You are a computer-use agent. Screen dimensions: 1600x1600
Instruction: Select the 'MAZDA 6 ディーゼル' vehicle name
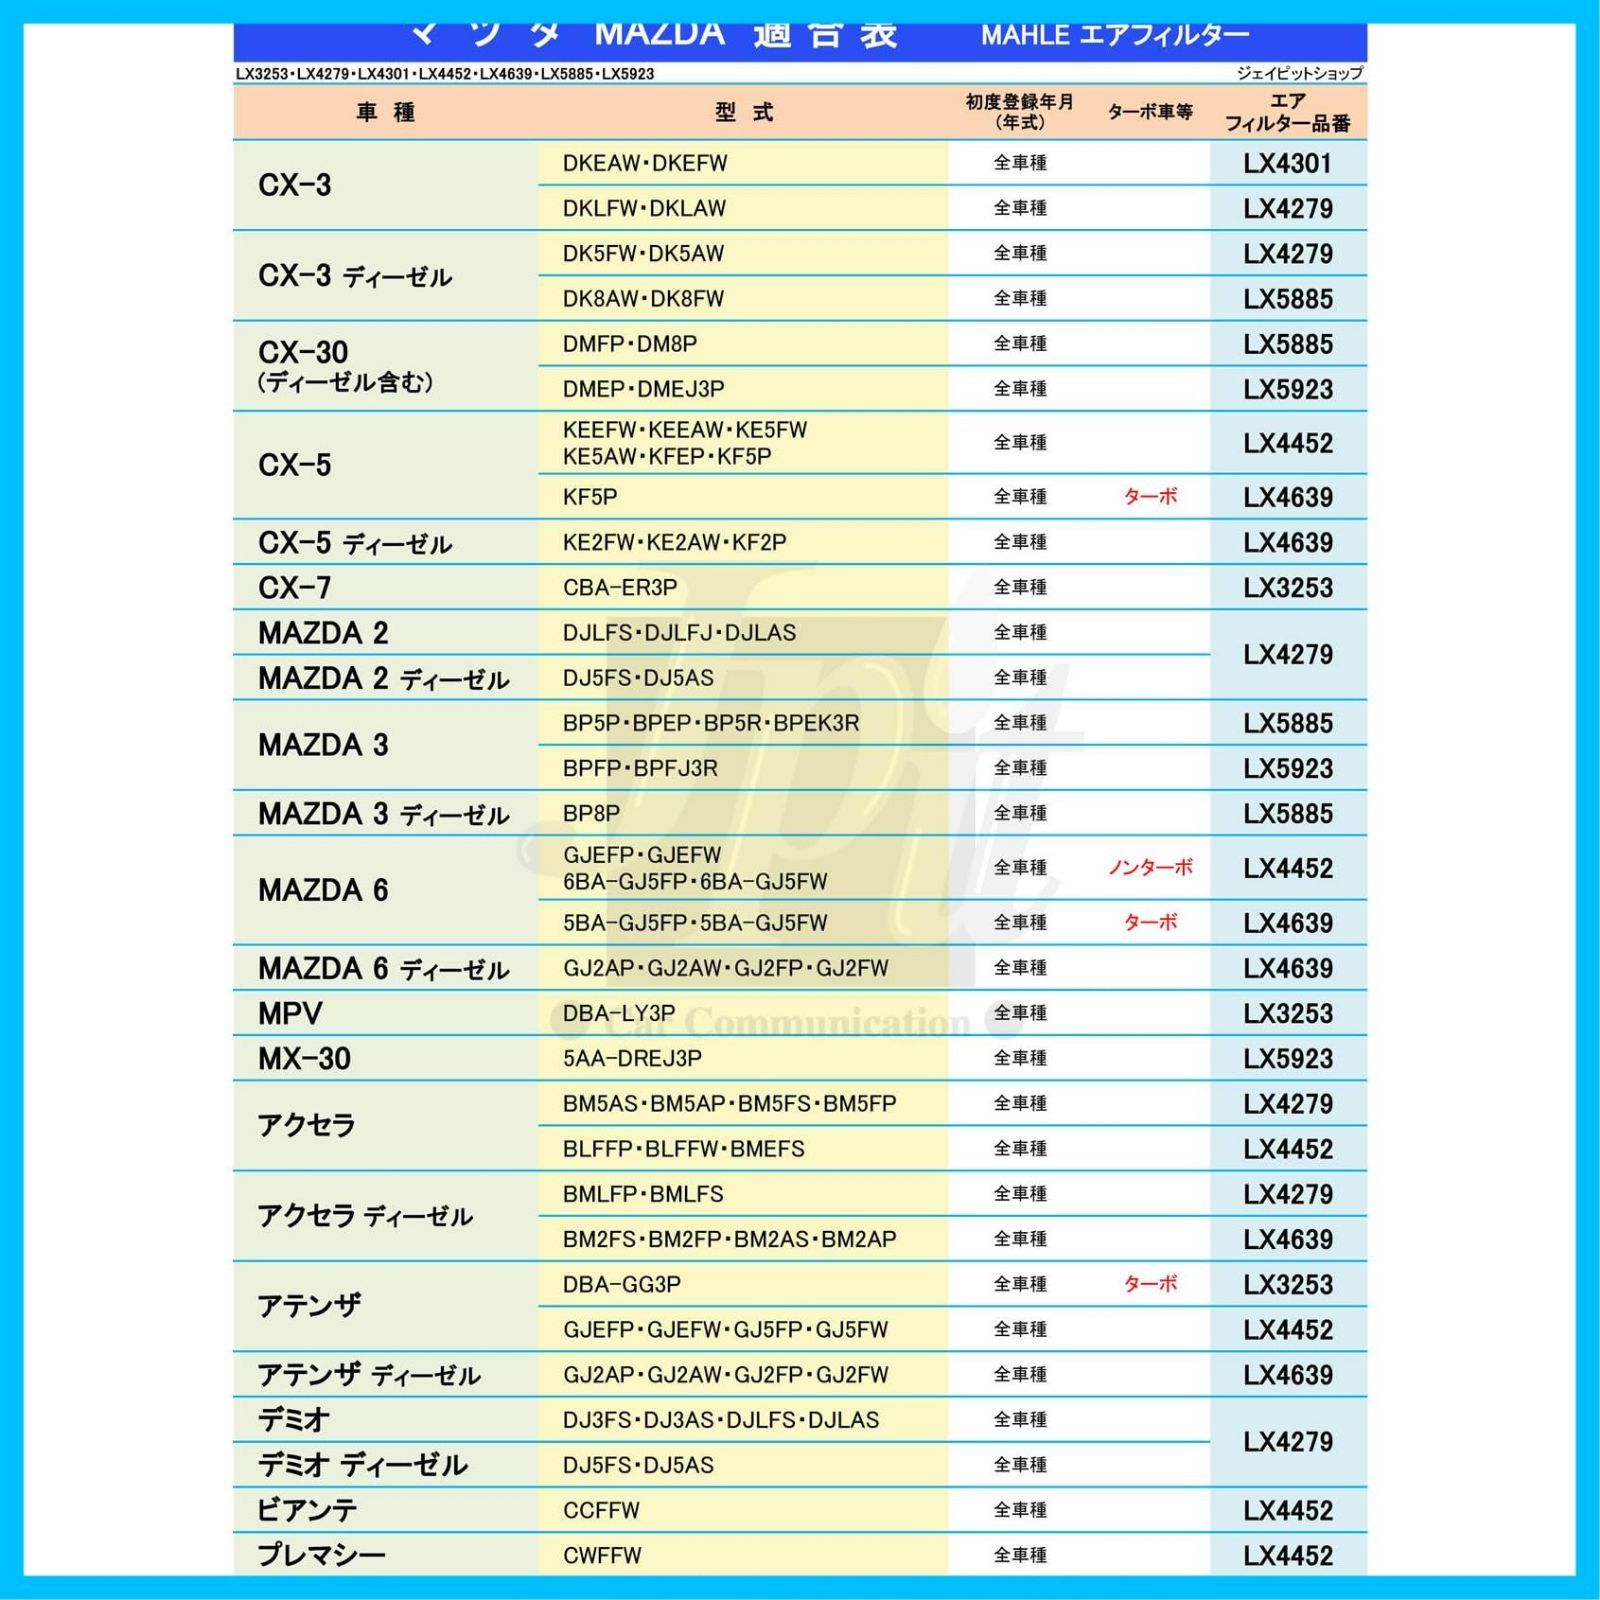(384, 968)
